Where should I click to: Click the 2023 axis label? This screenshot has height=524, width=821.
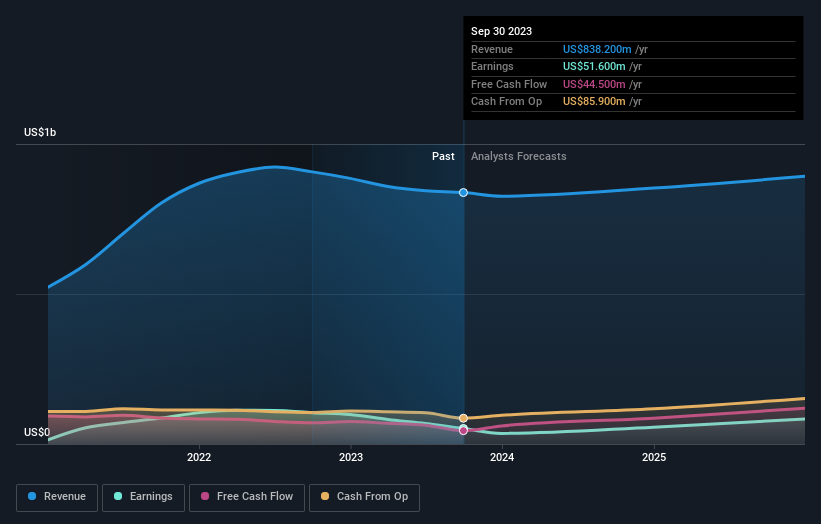[351, 458]
